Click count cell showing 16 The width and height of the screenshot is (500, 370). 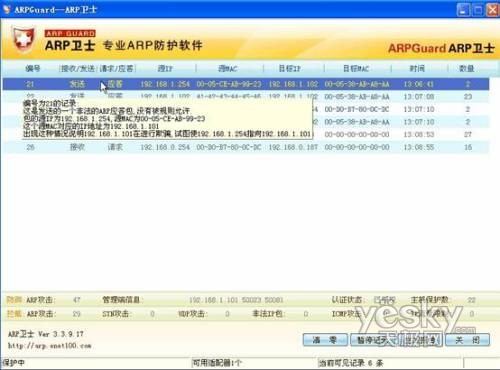pos(468,147)
